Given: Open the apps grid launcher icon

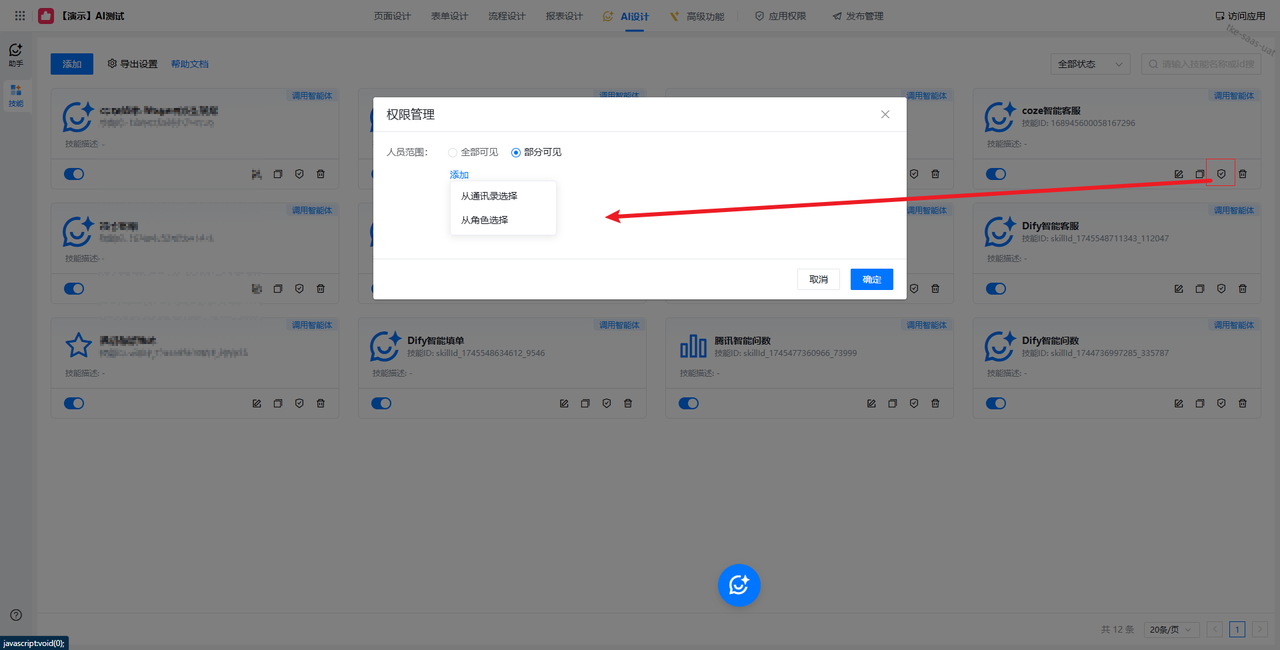Looking at the screenshot, I should (20, 16).
